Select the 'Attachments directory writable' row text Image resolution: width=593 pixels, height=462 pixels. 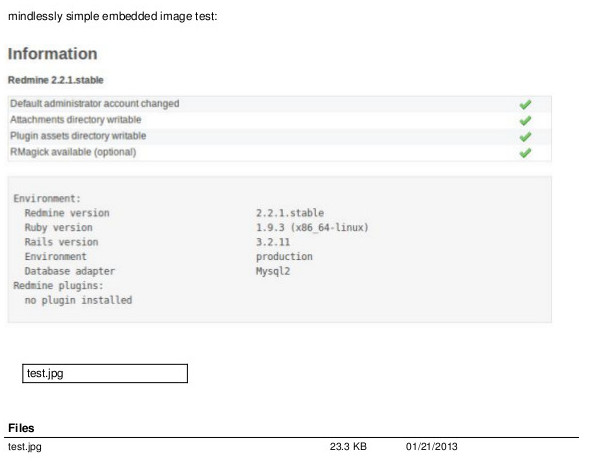76,120
